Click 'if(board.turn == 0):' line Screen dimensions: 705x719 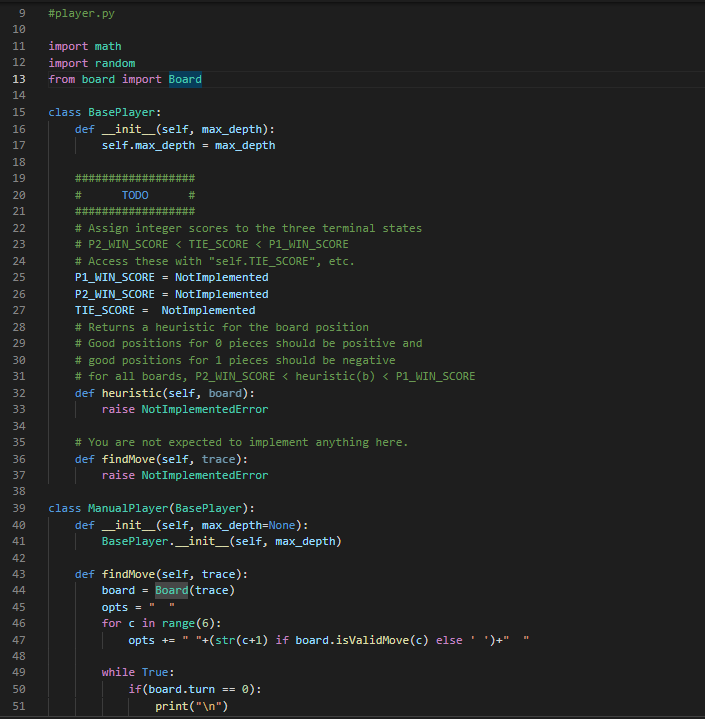(195, 689)
